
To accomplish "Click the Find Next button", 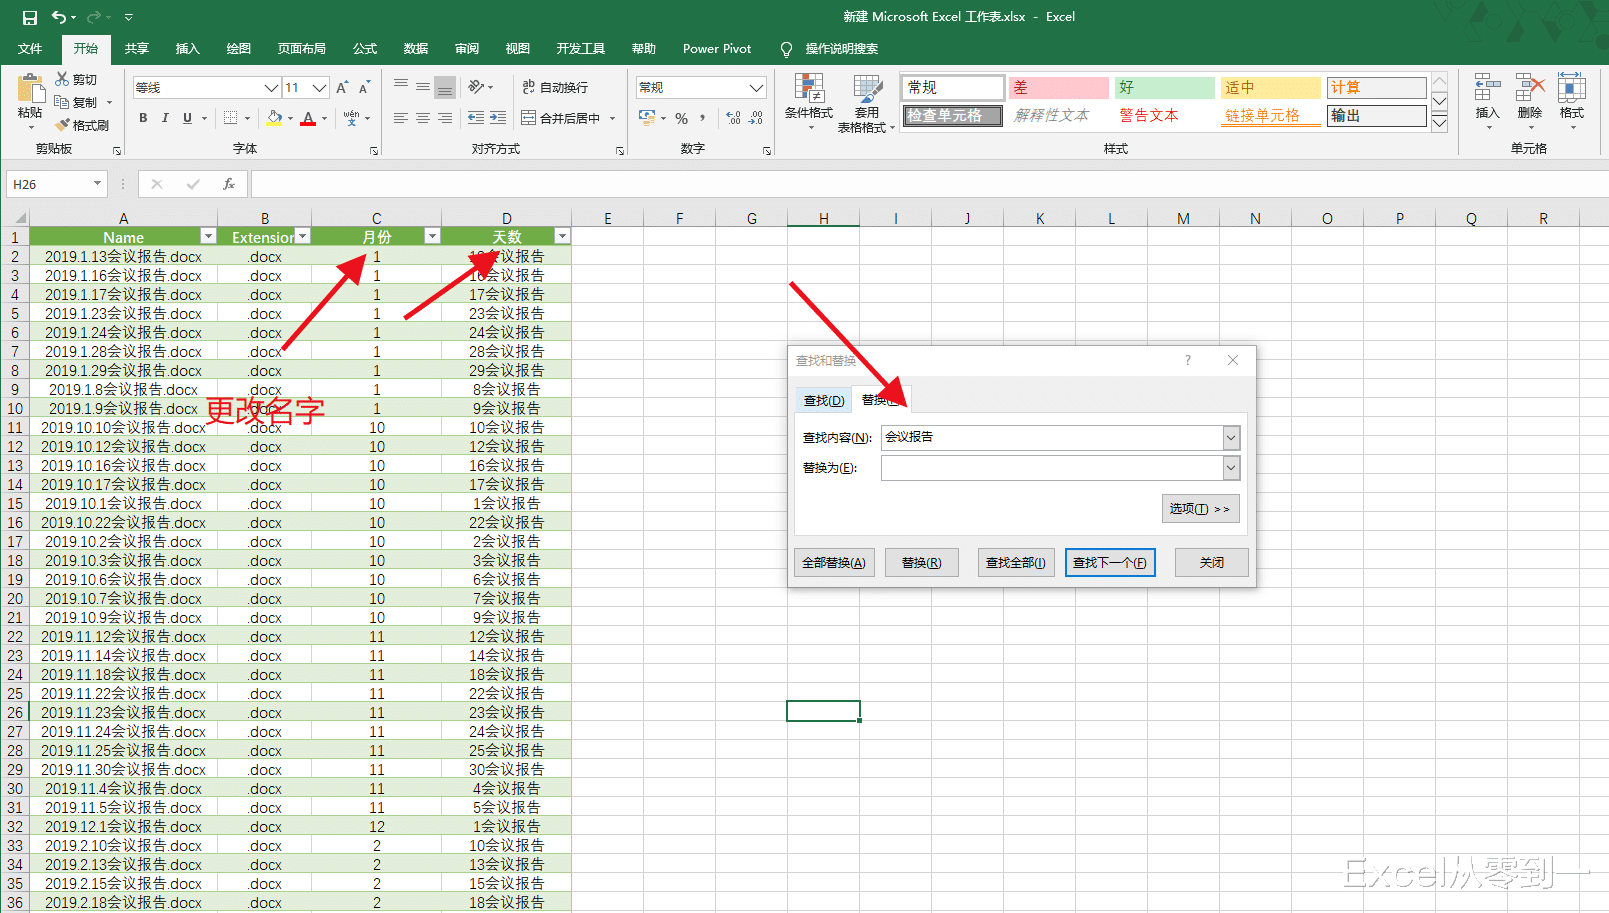I will [x=1110, y=563].
